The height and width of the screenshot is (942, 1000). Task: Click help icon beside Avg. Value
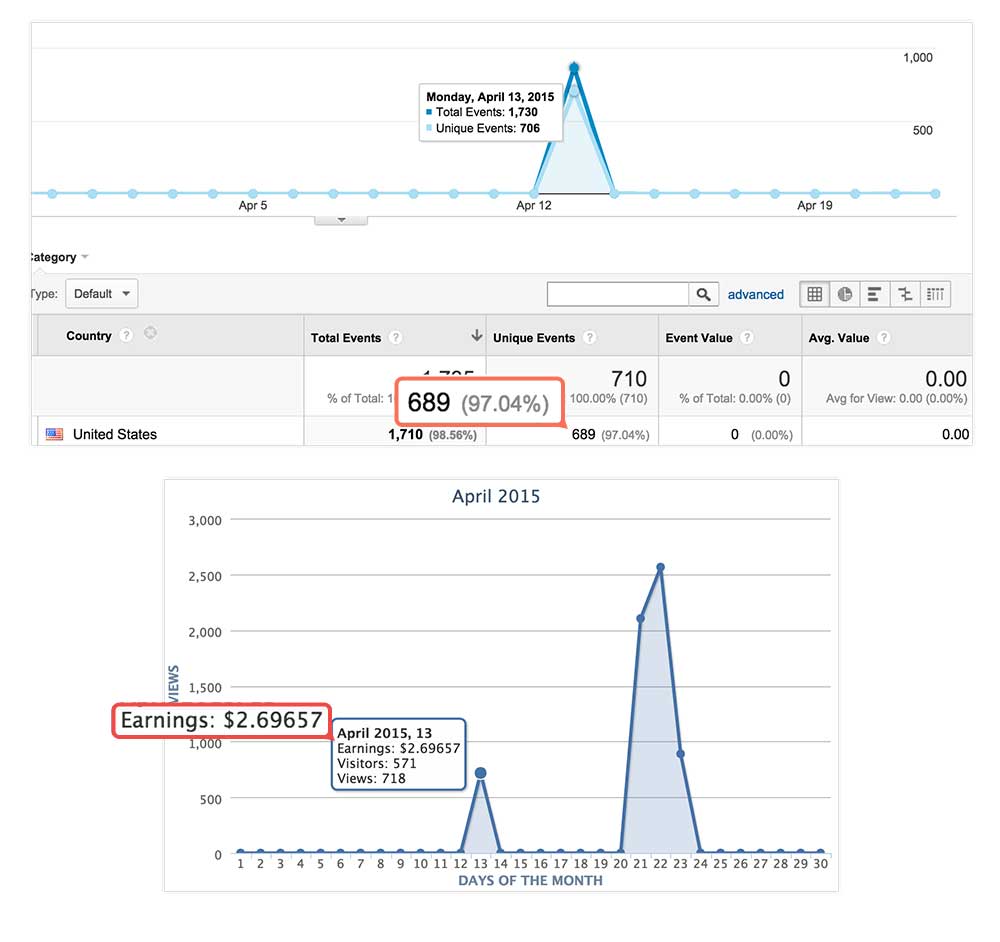click(884, 338)
